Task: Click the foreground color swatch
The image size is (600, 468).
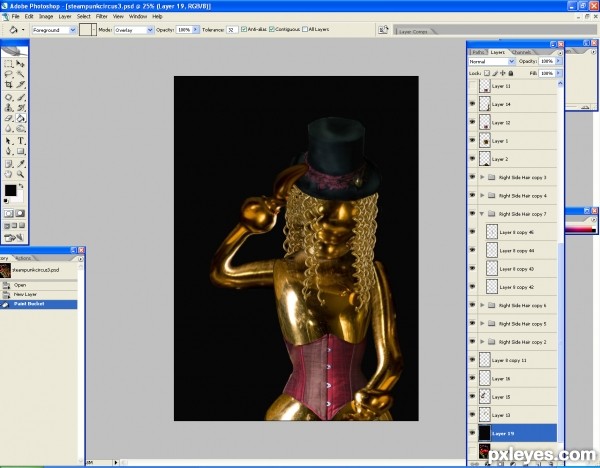Action: (10, 190)
